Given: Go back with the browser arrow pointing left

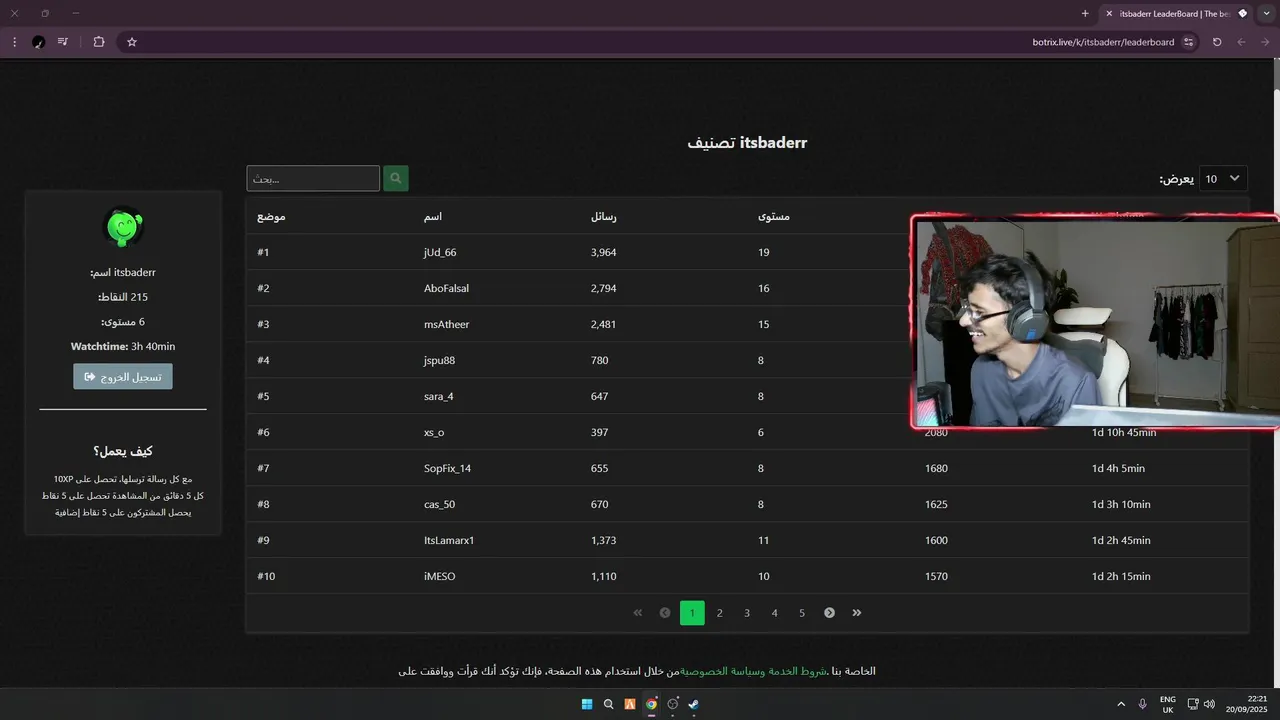Looking at the screenshot, I should pos(1241,42).
